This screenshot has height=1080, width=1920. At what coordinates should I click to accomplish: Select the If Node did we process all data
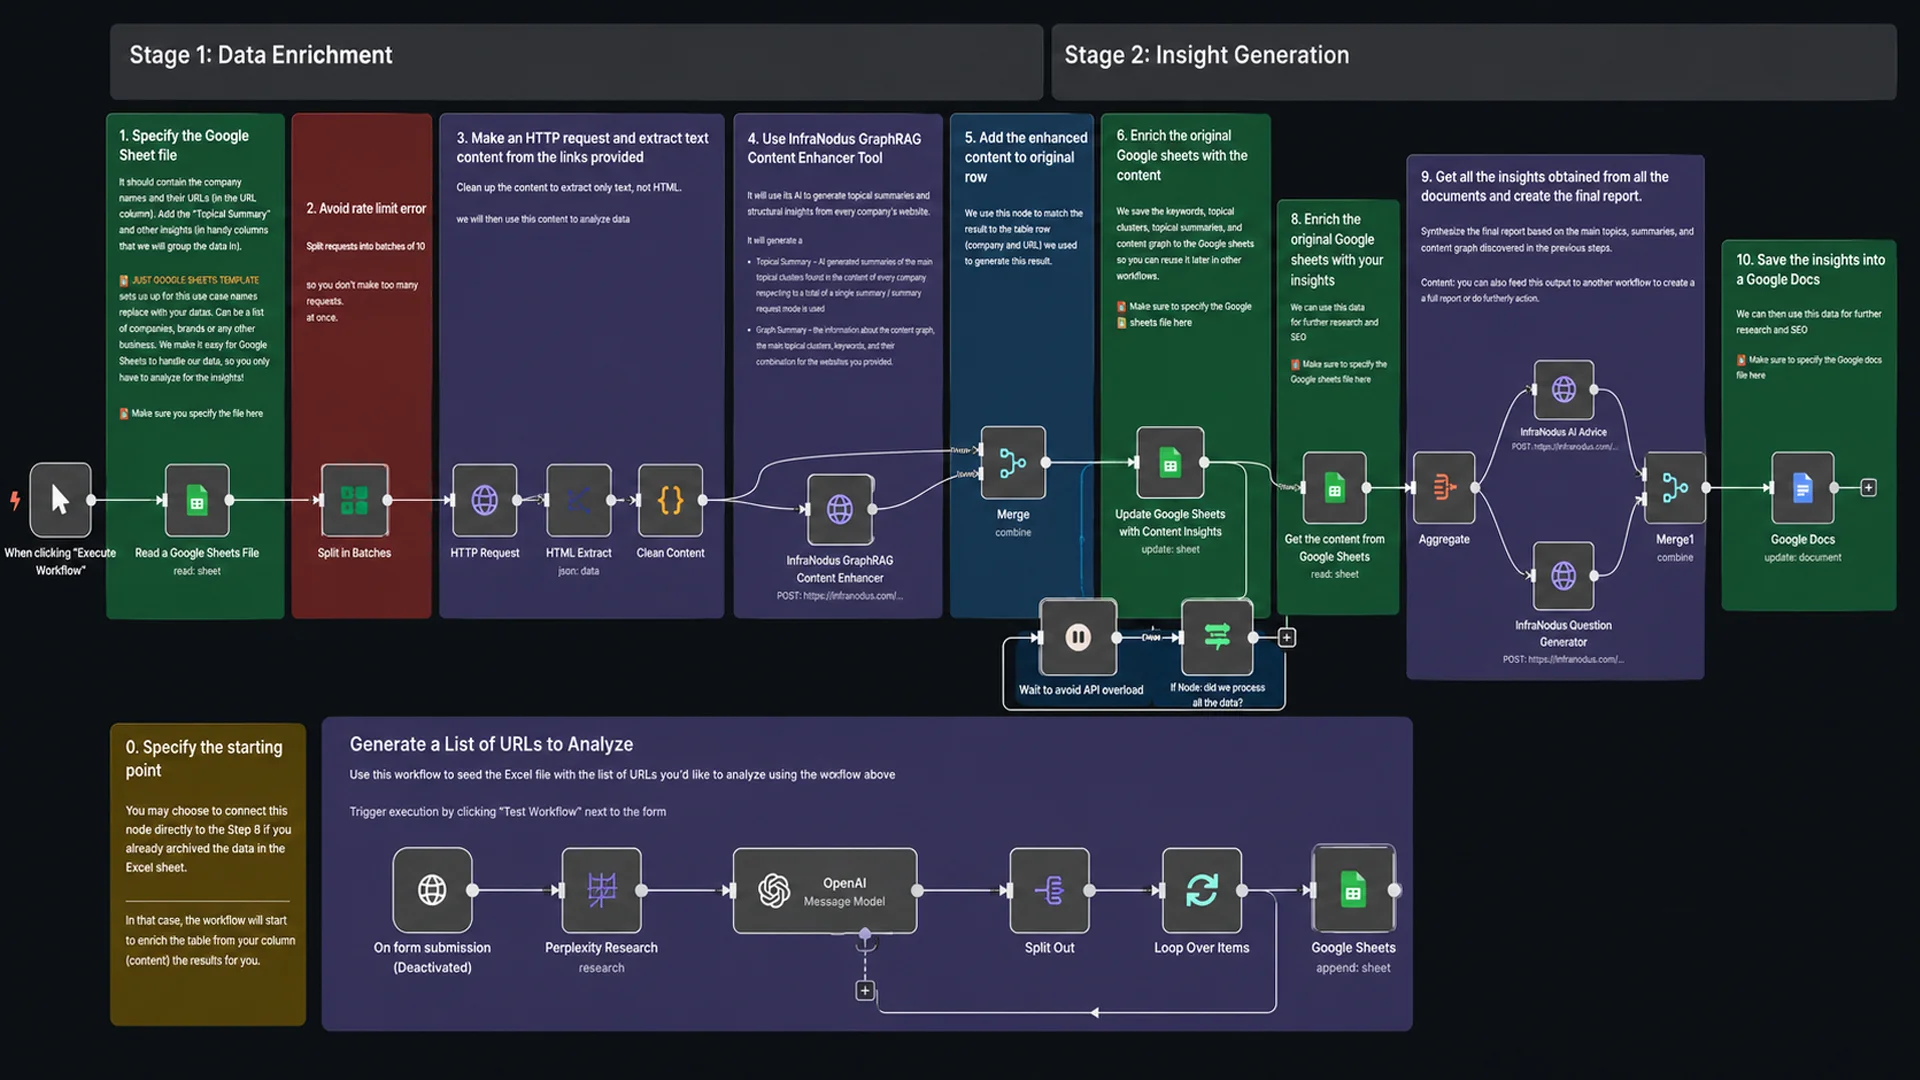point(1217,637)
